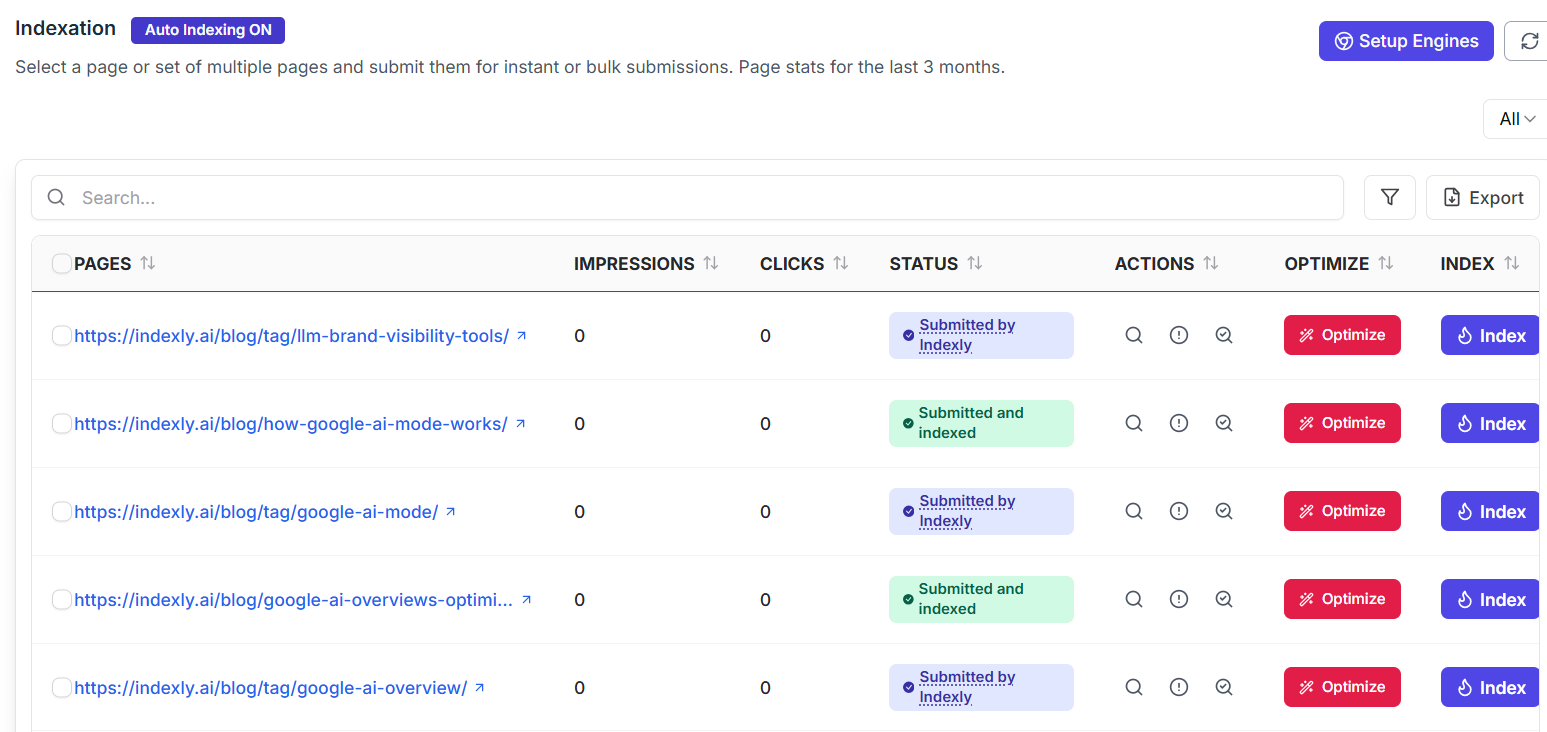
Task: Click the Setup Engines button
Action: tap(1405, 41)
